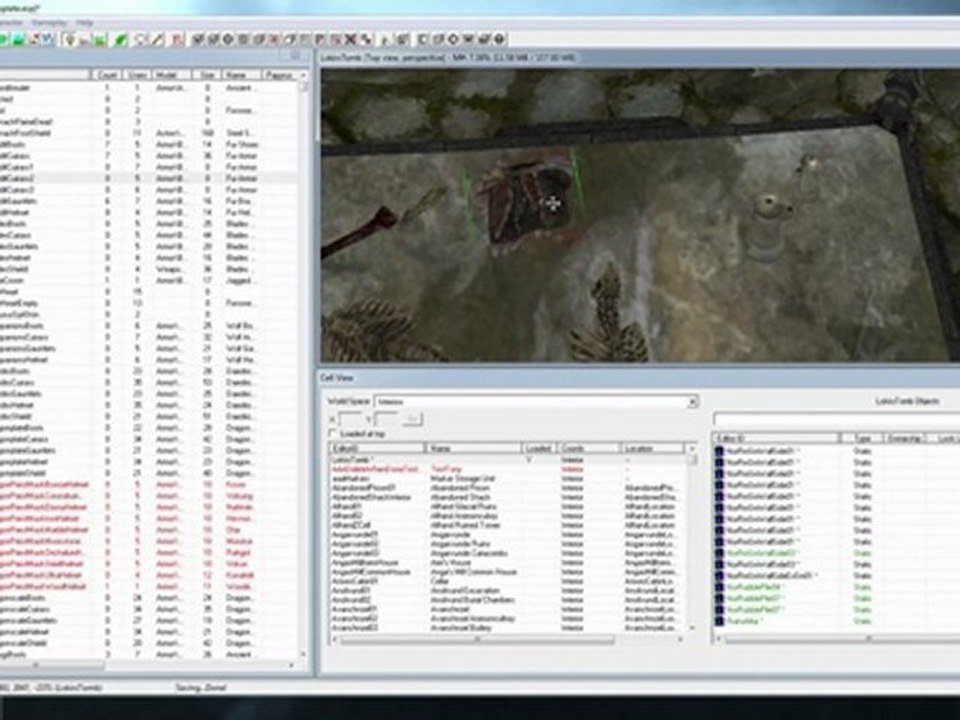Screen dimensions: 960x720
Task: Select the Ansilvund Excavation cell row
Action: 508,591
